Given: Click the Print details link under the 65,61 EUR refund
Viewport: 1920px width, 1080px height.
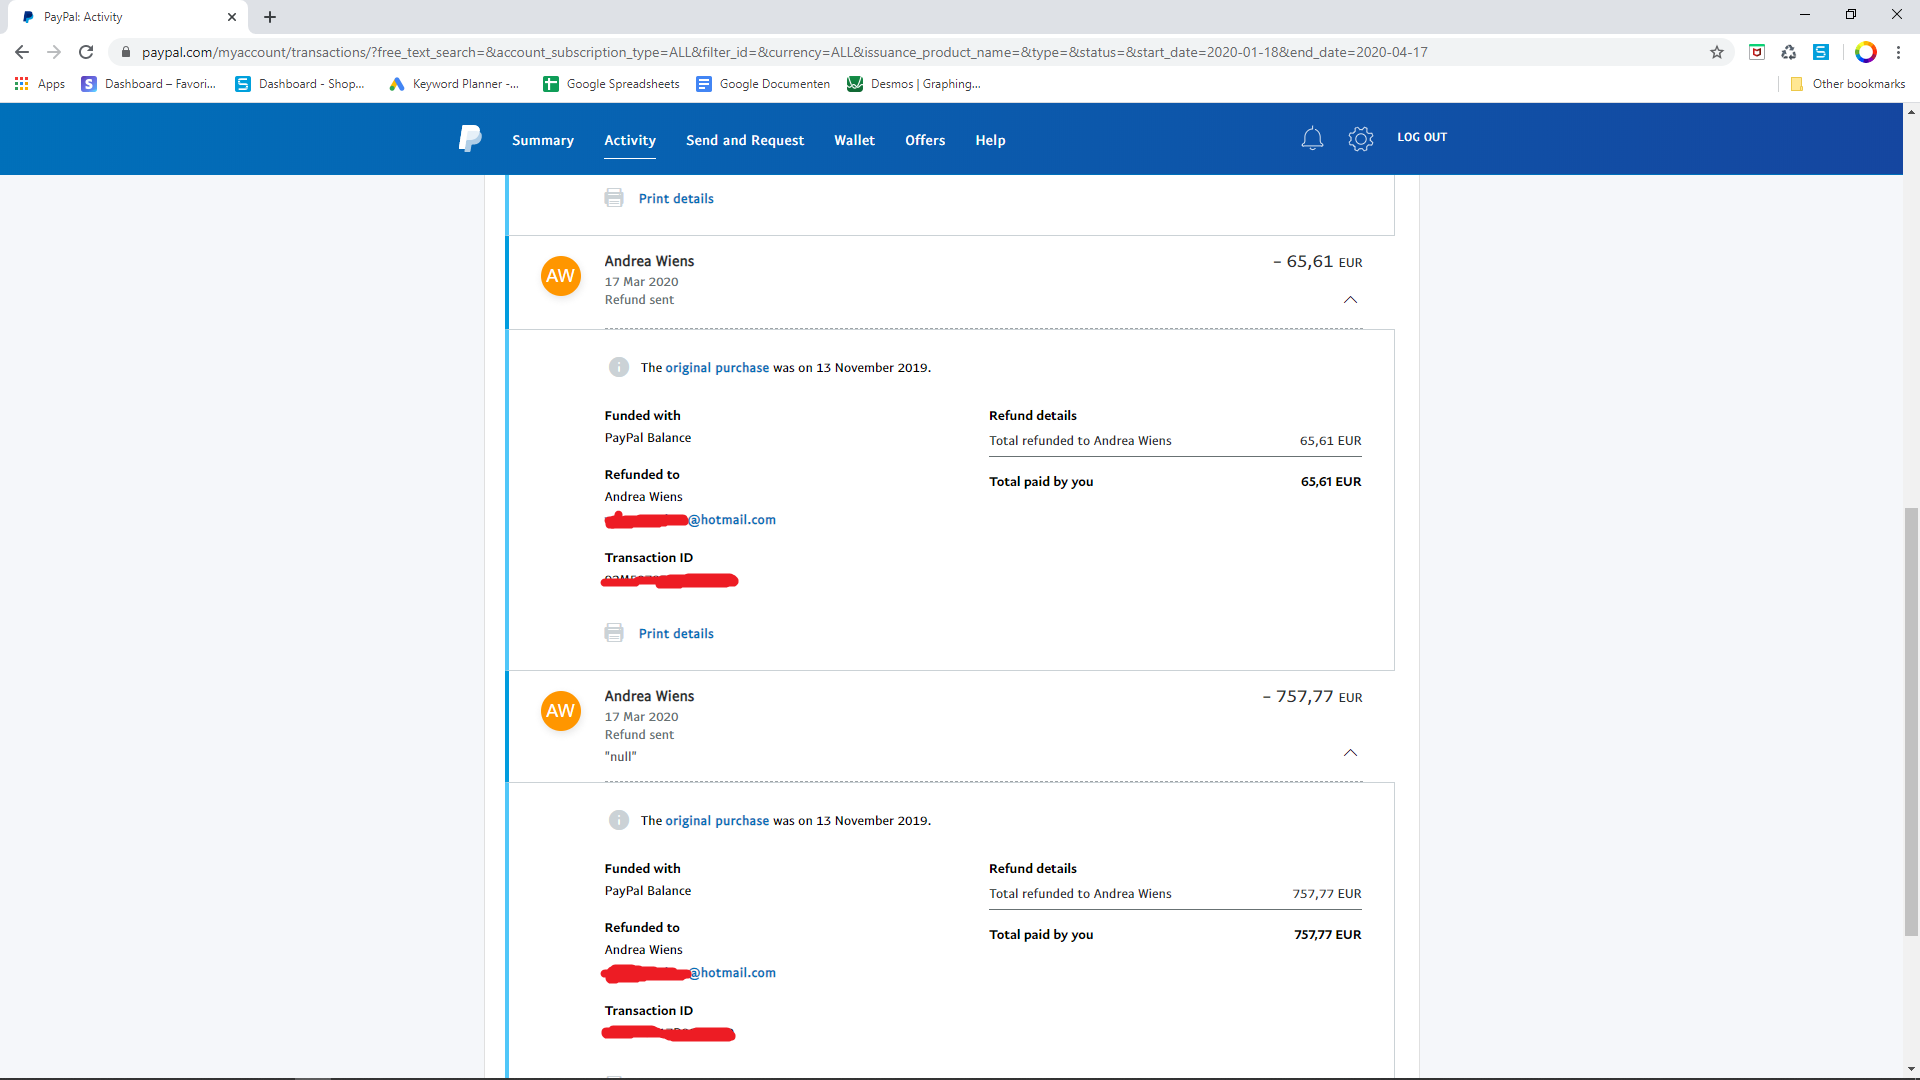Looking at the screenshot, I should pyautogui.click(x=676, y=633).
